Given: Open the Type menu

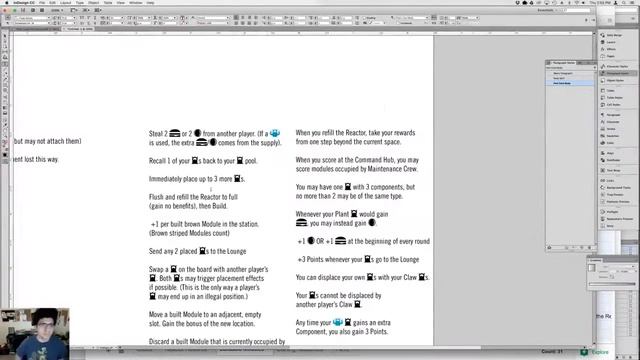Looking at the screenshot, I should 80,3.
